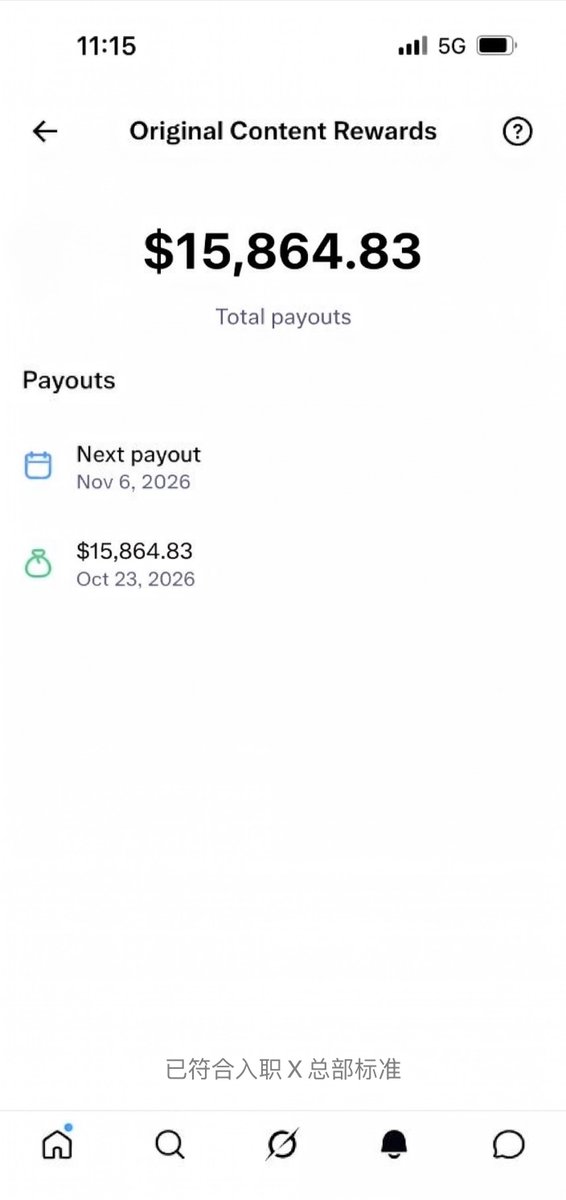Click the Total payouts label

coord(283,317)
